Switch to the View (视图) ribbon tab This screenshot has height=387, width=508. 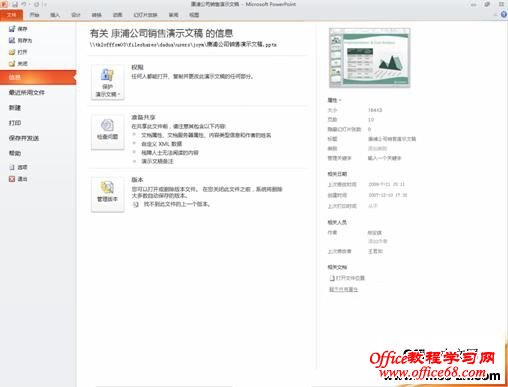click(194, 15)
